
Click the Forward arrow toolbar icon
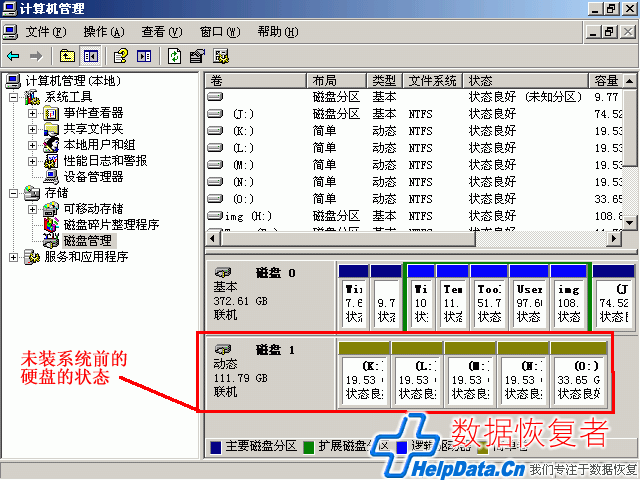coord(36,56)
